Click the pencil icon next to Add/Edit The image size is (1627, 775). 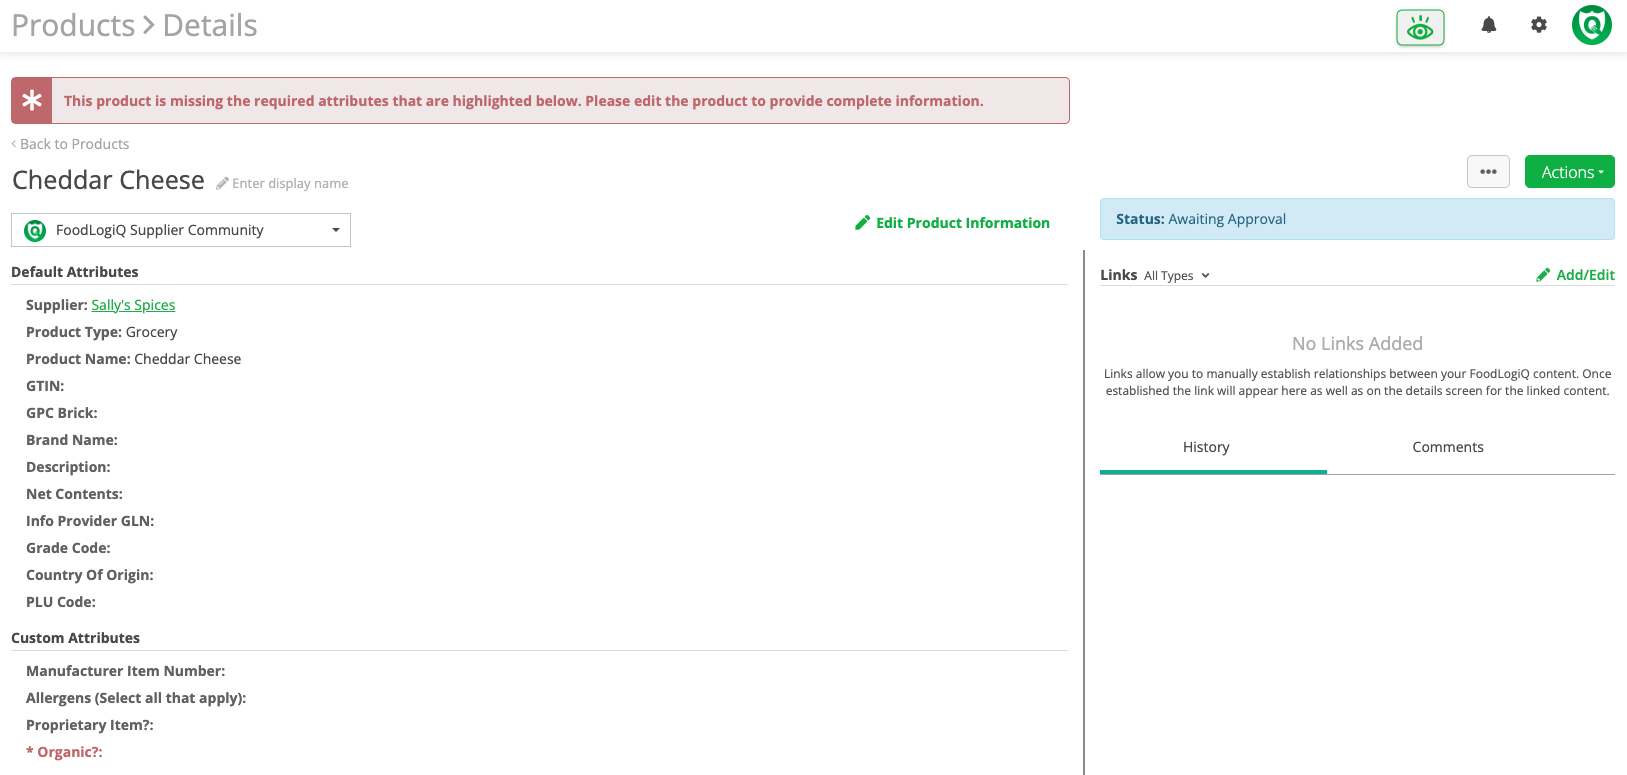click(x=1543, y=275)
